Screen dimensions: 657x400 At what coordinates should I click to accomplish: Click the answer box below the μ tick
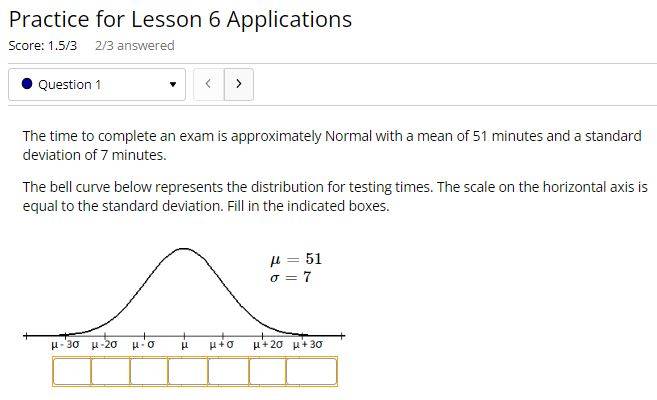pyautogui.click(x=187, y=371)
